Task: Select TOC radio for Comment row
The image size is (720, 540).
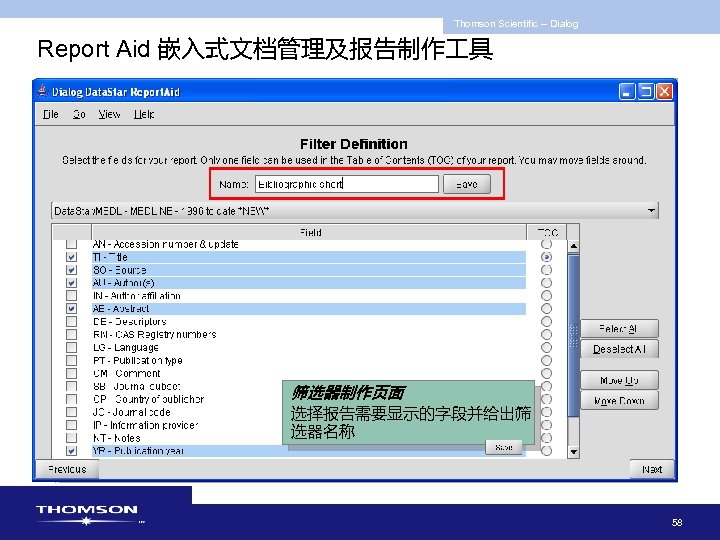Action: 546,373
